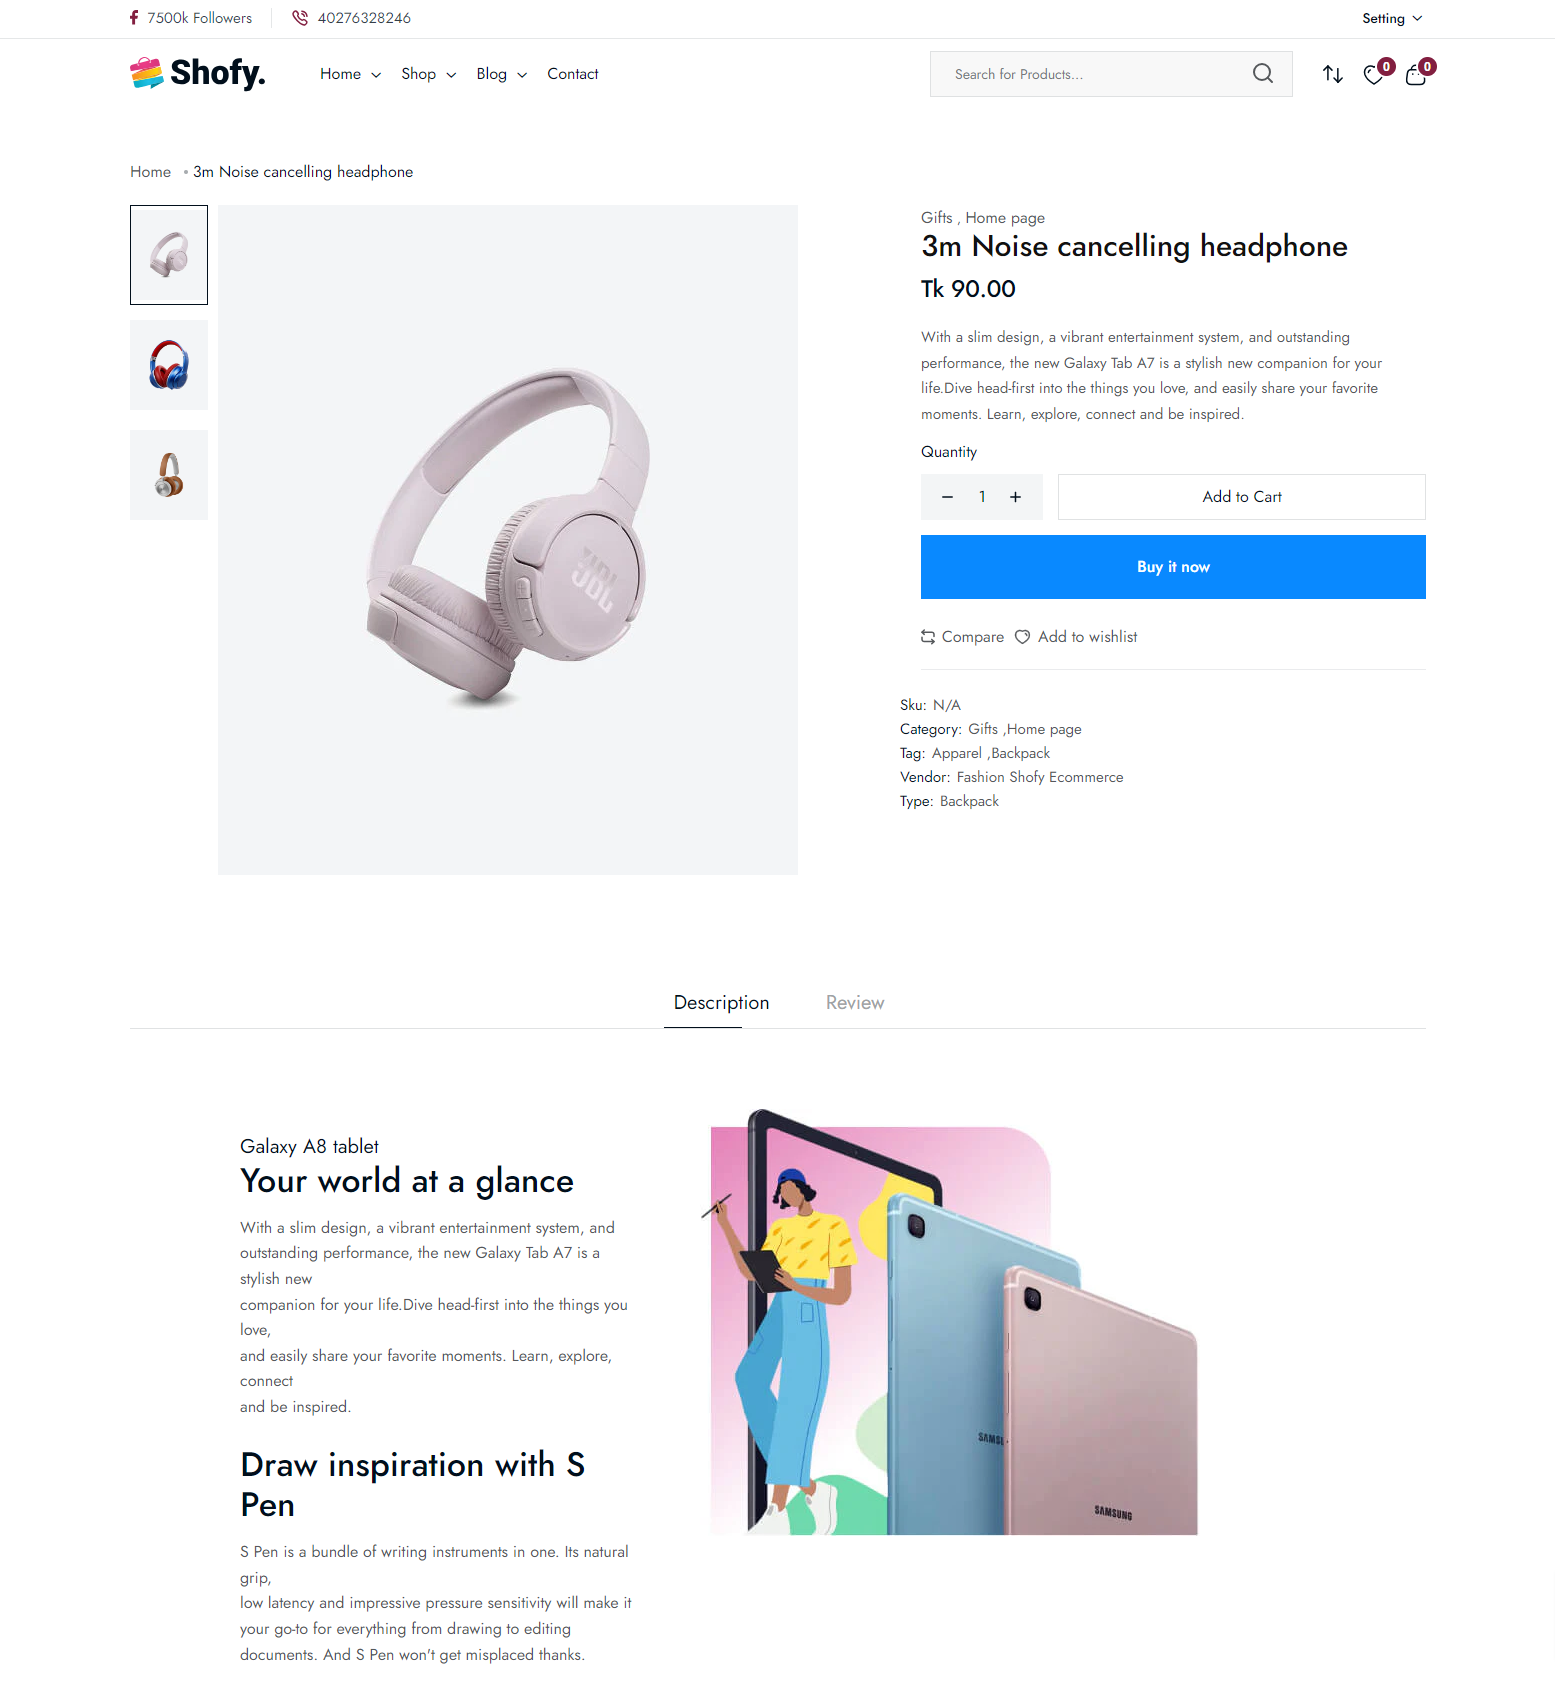
Task: Click the Buy it now button
Action: 1173,567
